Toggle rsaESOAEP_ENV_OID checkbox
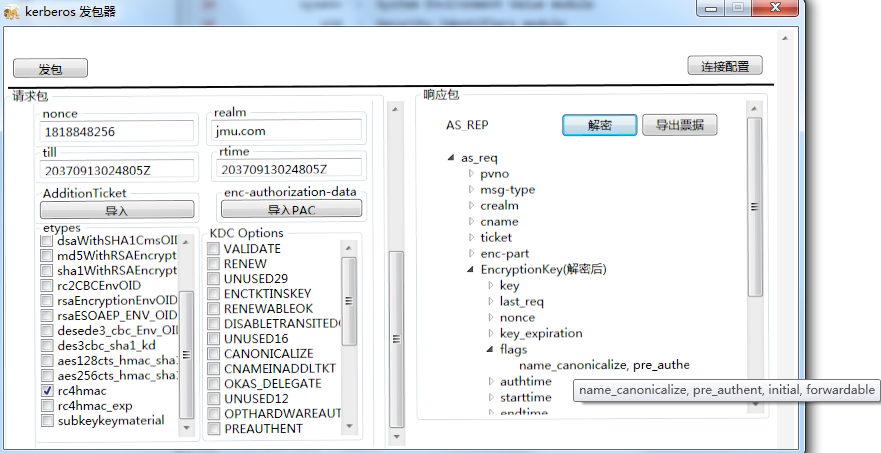 tap(47, 315)
